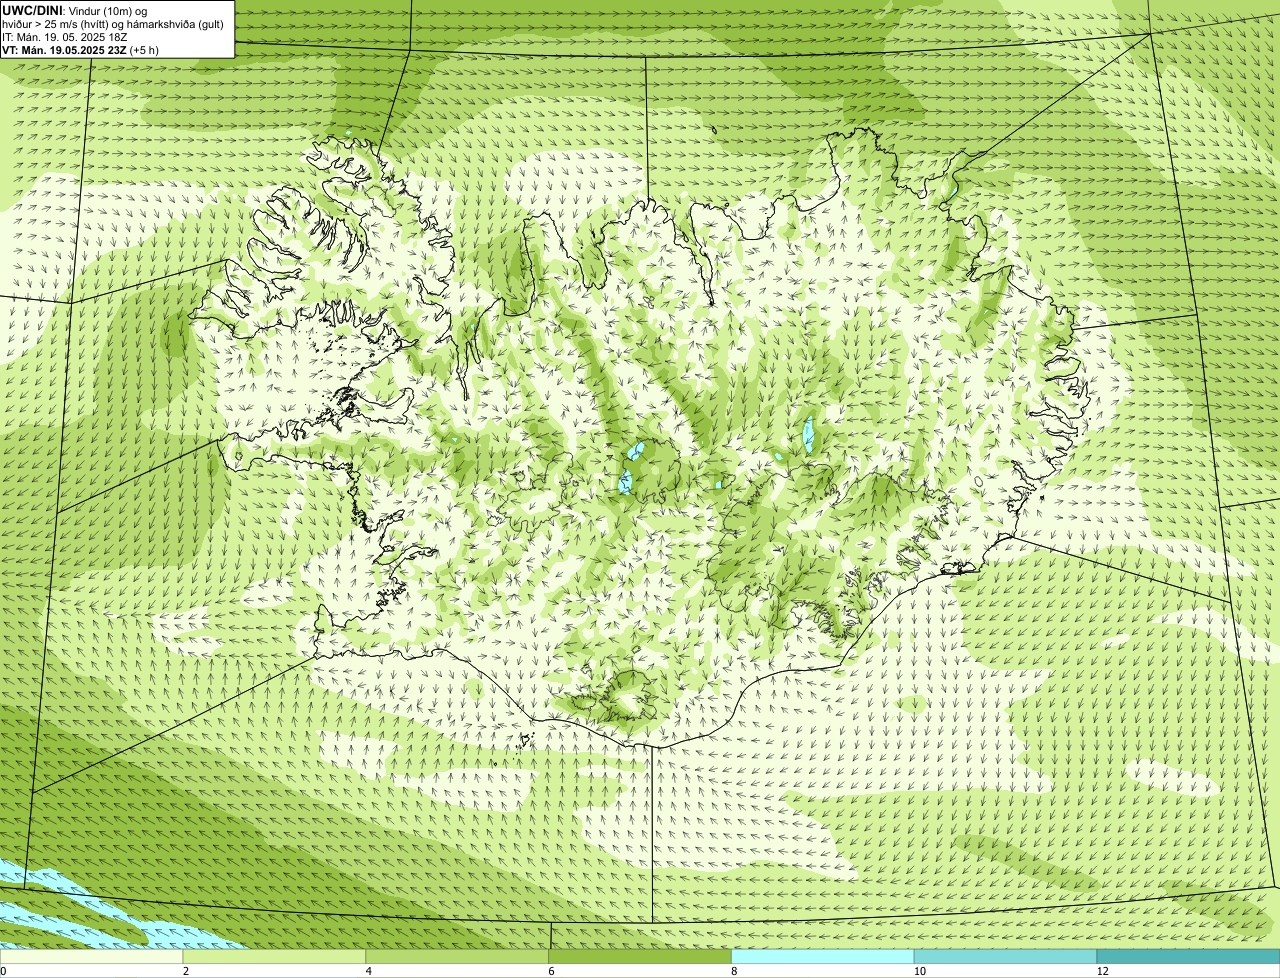Choose the dark green 6–8 legend segment
This screenshot has height=978, width=1280.
click(640, 957)
